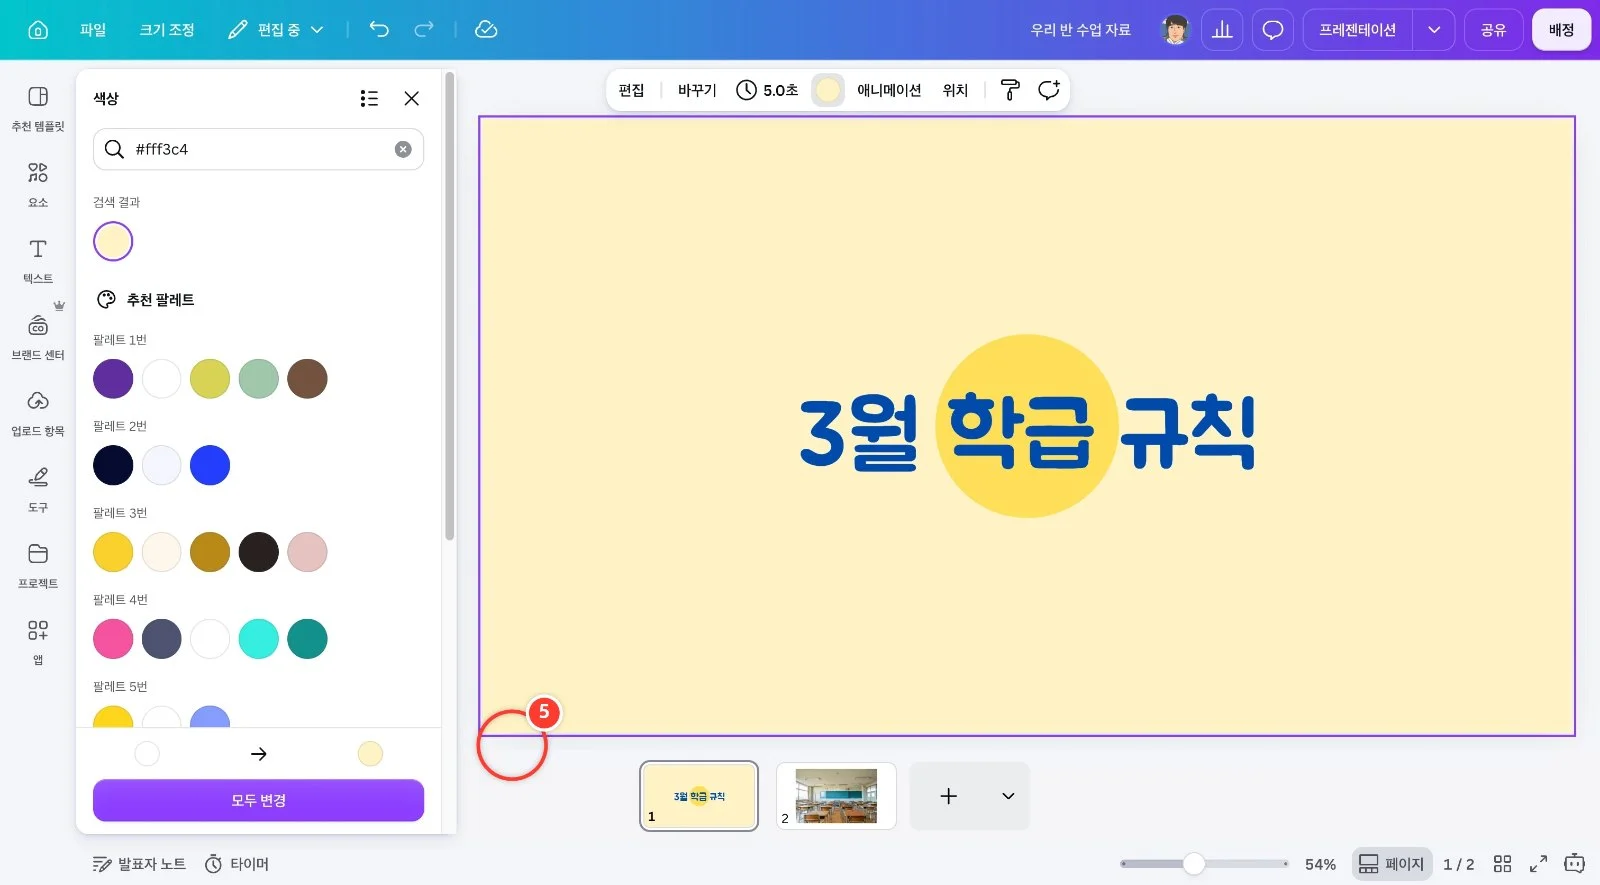Focus the color search input field
This screenshot has height=885, width=1600.
click(258, 149)
